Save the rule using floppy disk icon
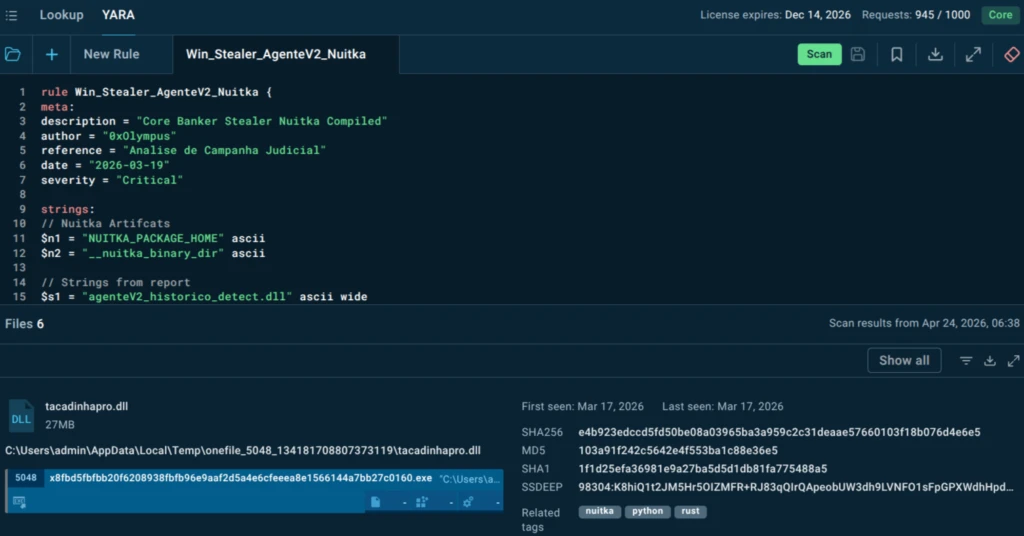This screenshot has height=536, width=1024. coord(858,54)
